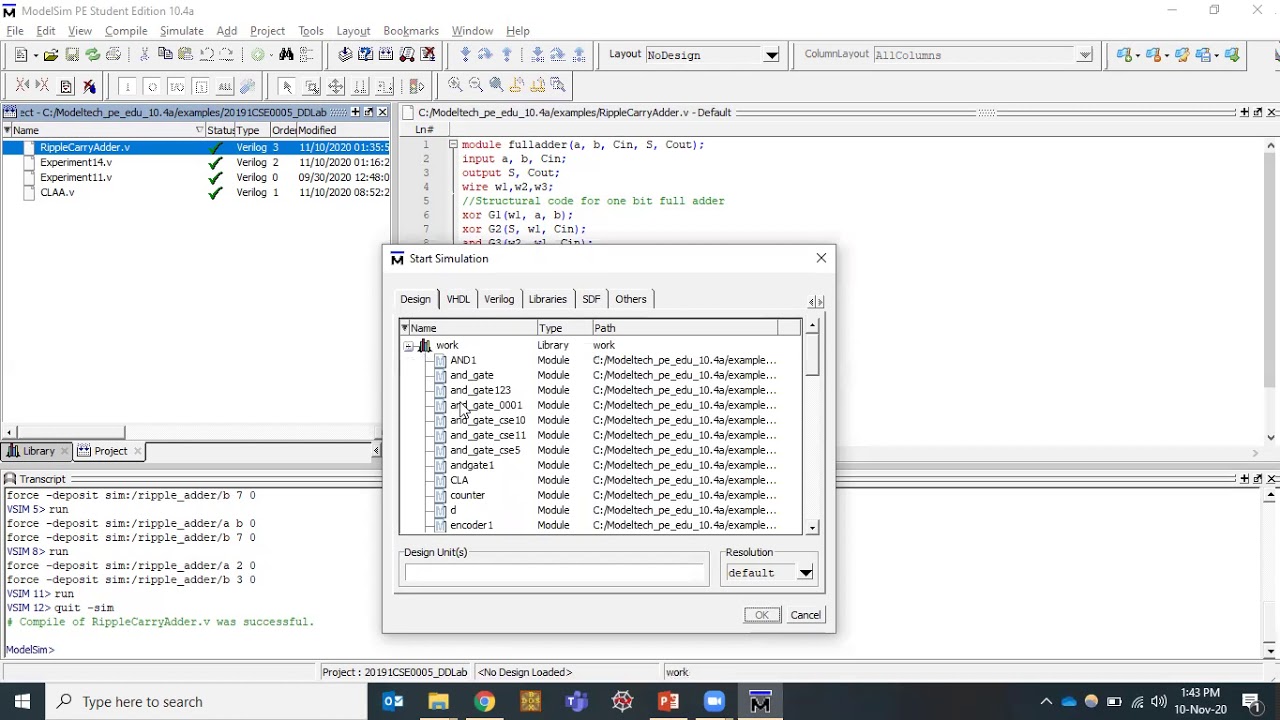Click the OK button in Start Simulation
The height and width of the screenshot is (720, 1280).
tap(762, 615)
